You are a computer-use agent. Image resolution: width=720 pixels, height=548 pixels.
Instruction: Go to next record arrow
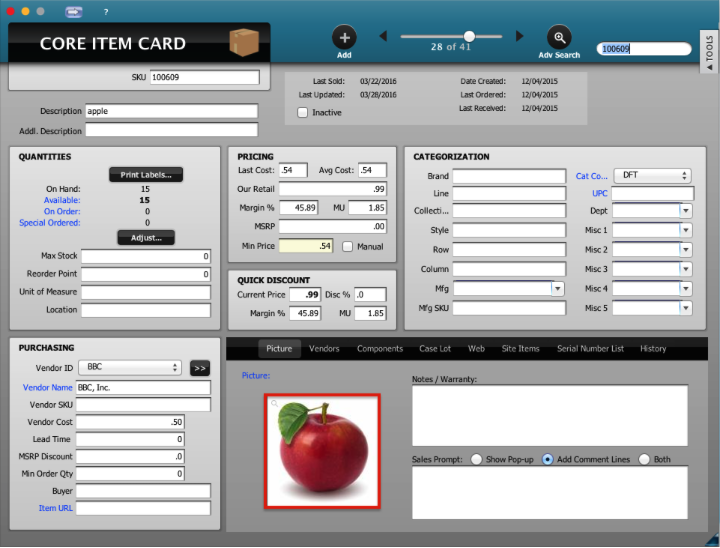519,36
